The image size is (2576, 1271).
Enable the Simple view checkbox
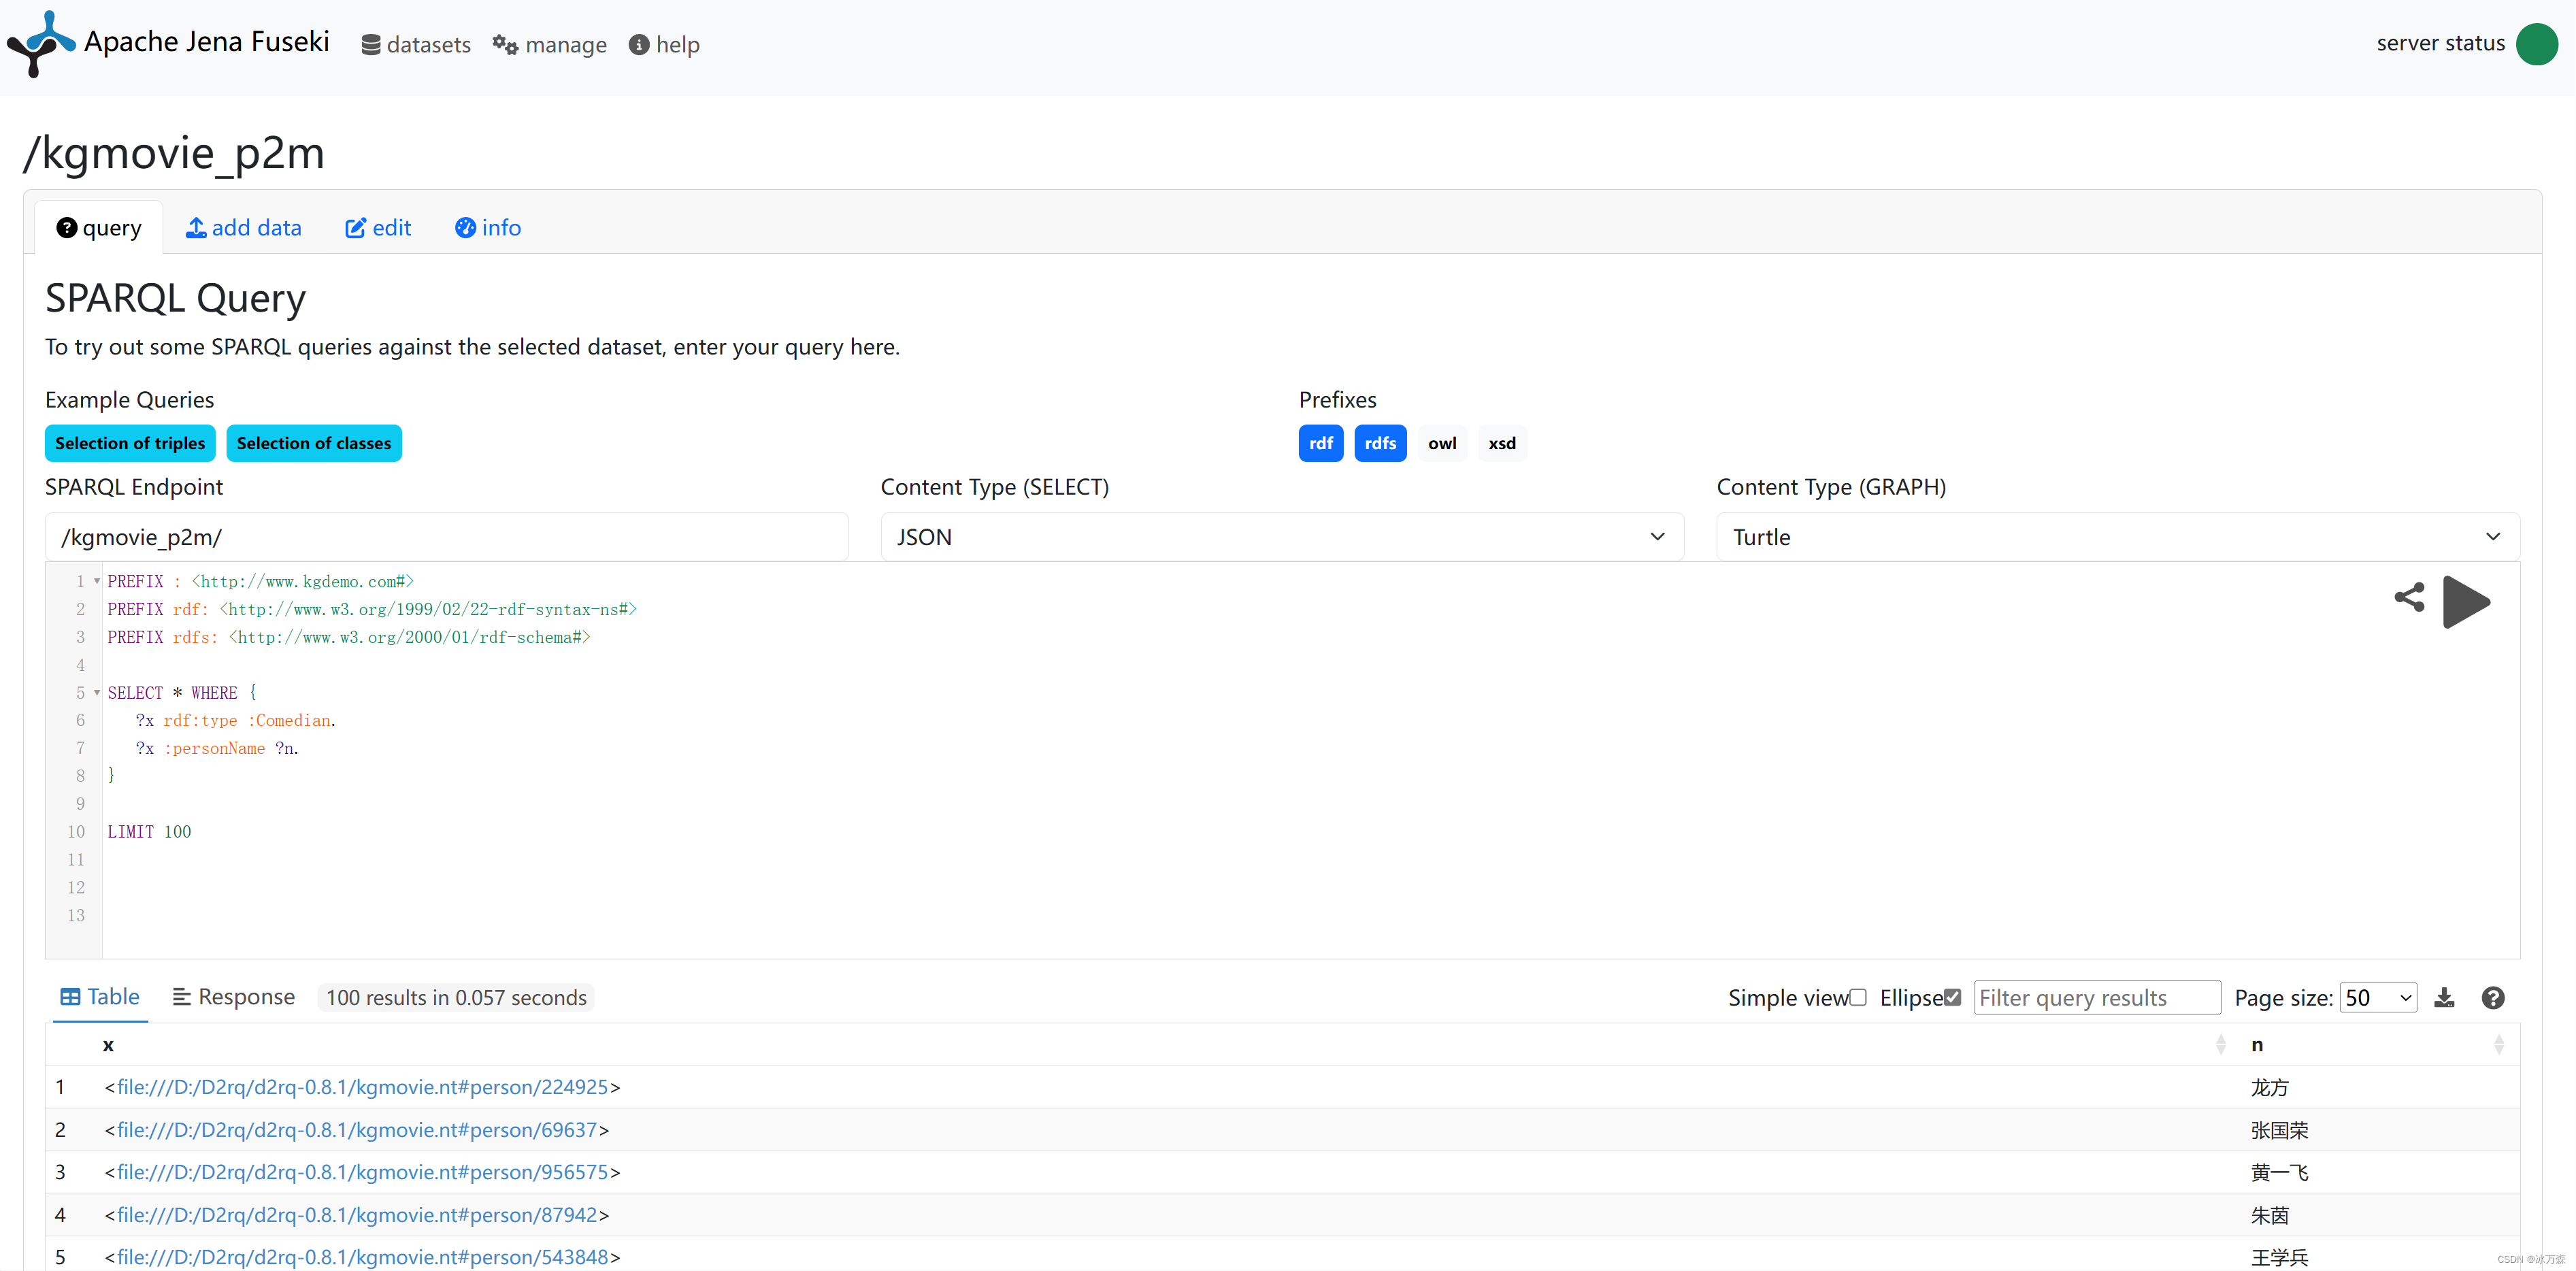click(1858, 997)
